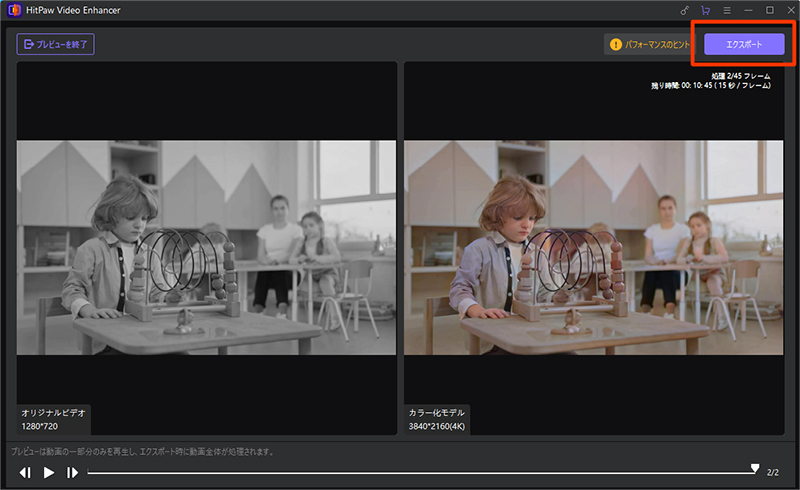Click the exit icon inside End Preview button
Viewport: 800px width, 490px height.
pos(27,45)
